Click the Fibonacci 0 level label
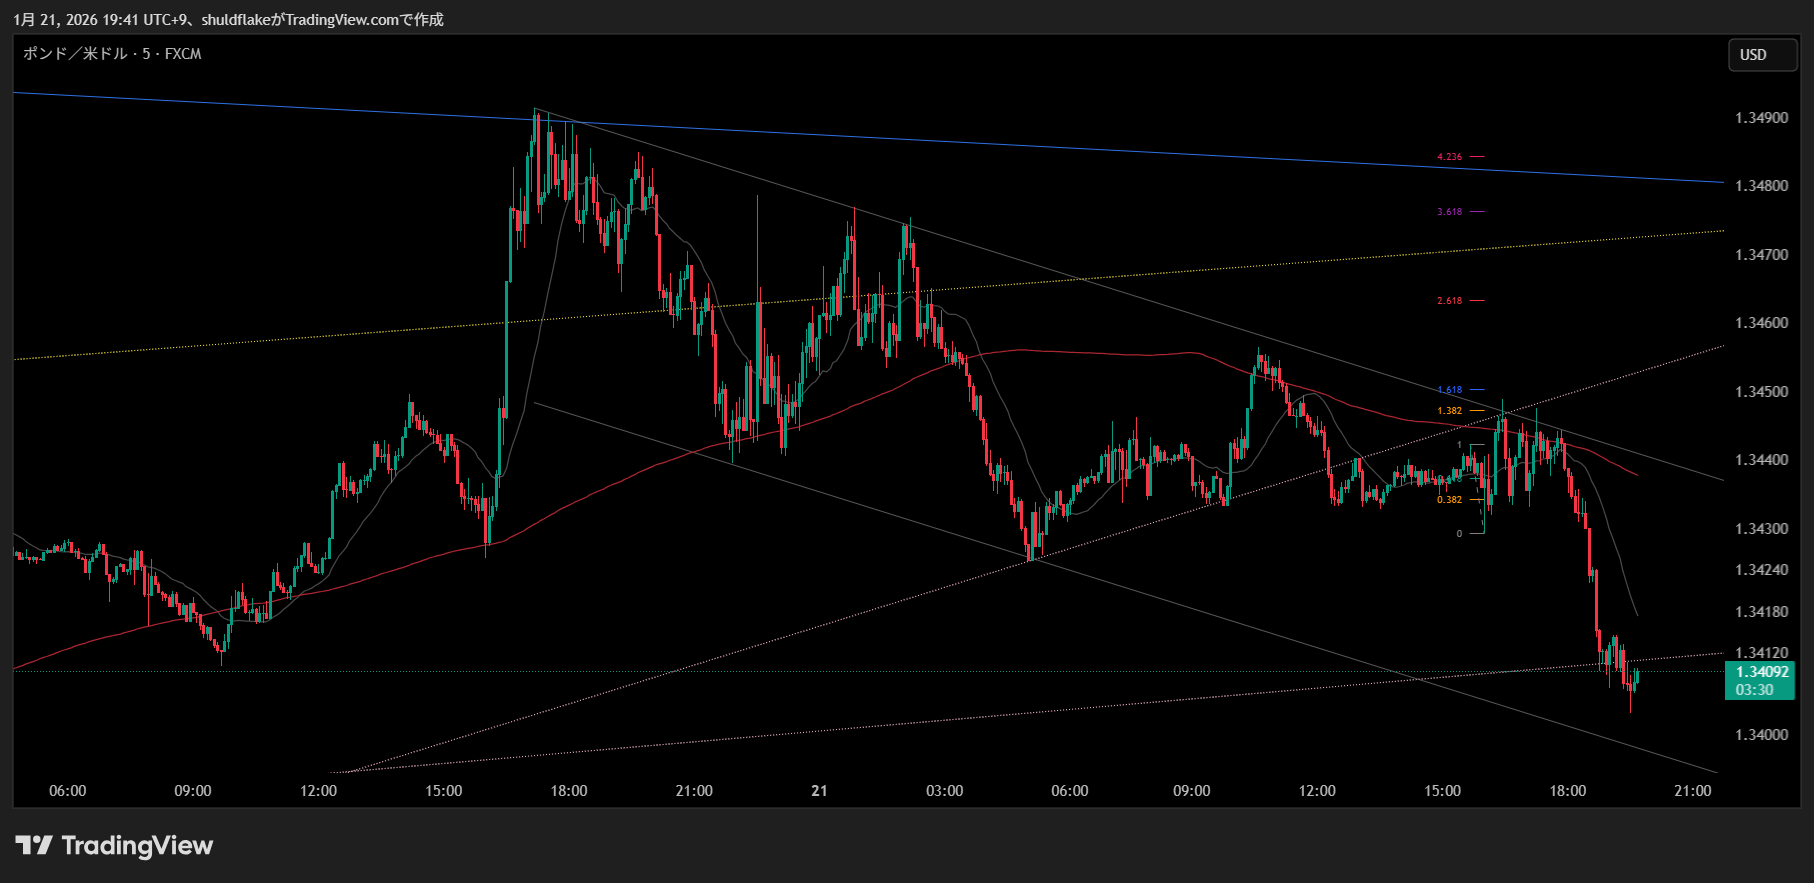 click(1459, 534)
